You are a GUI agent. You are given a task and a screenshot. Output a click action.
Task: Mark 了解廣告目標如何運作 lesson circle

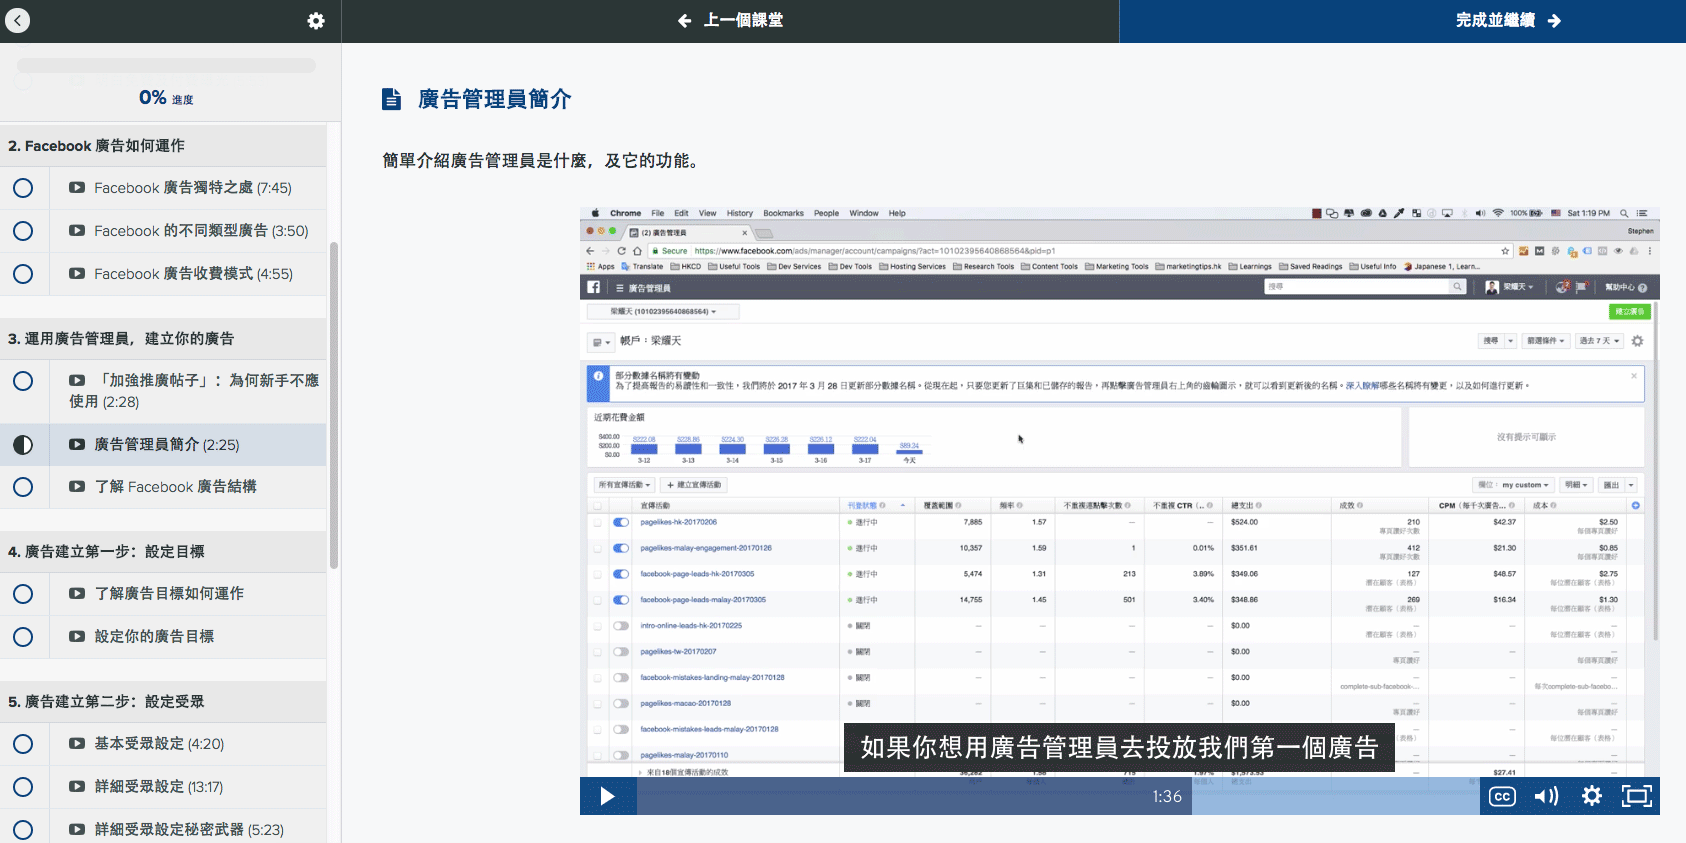click(x=23, y=594)
